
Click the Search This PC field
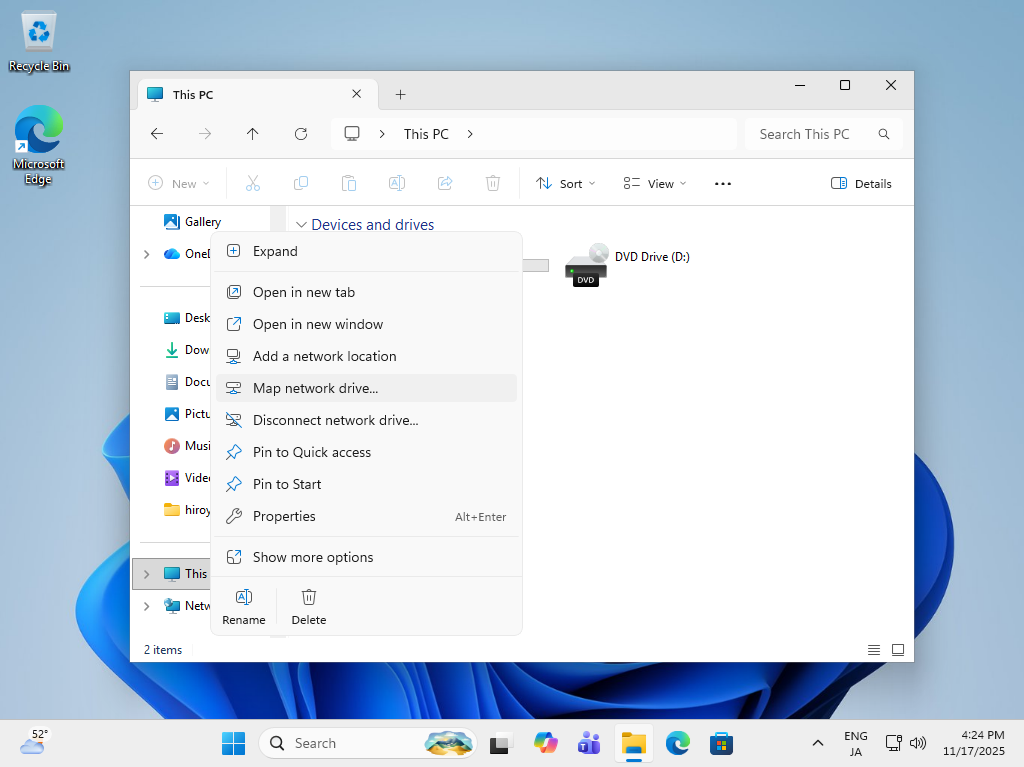tap(810, 134)
